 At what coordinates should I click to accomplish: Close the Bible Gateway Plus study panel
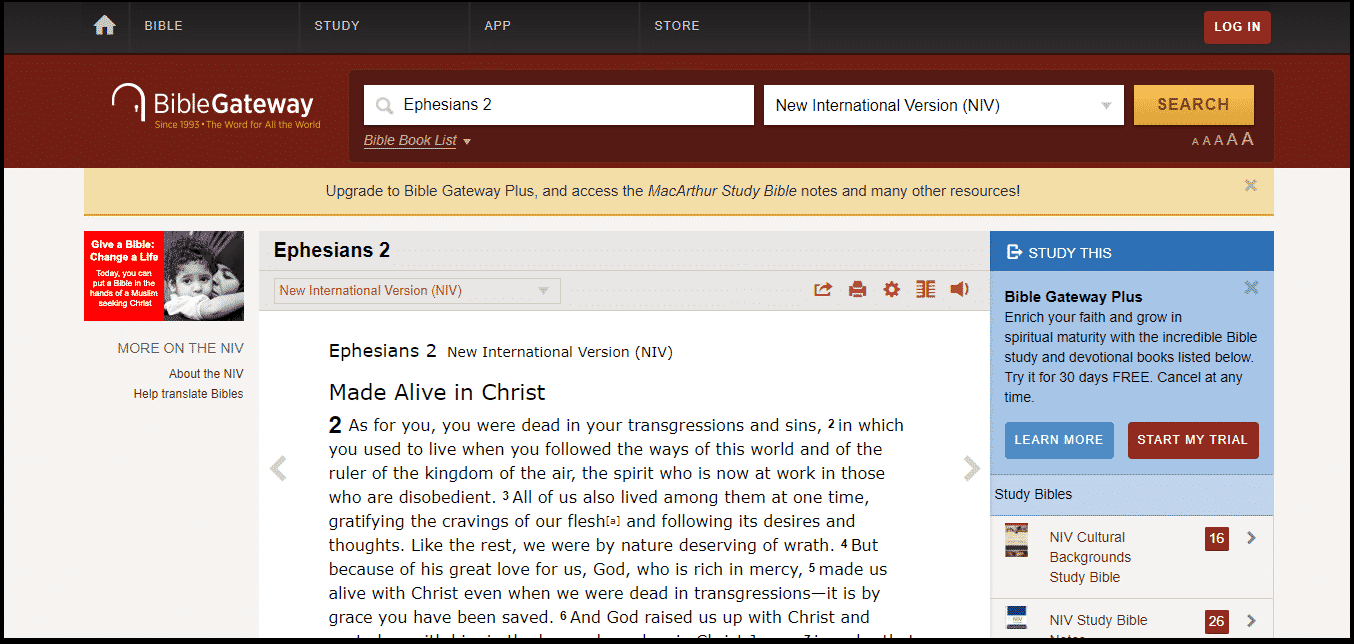pos(1251,287)
